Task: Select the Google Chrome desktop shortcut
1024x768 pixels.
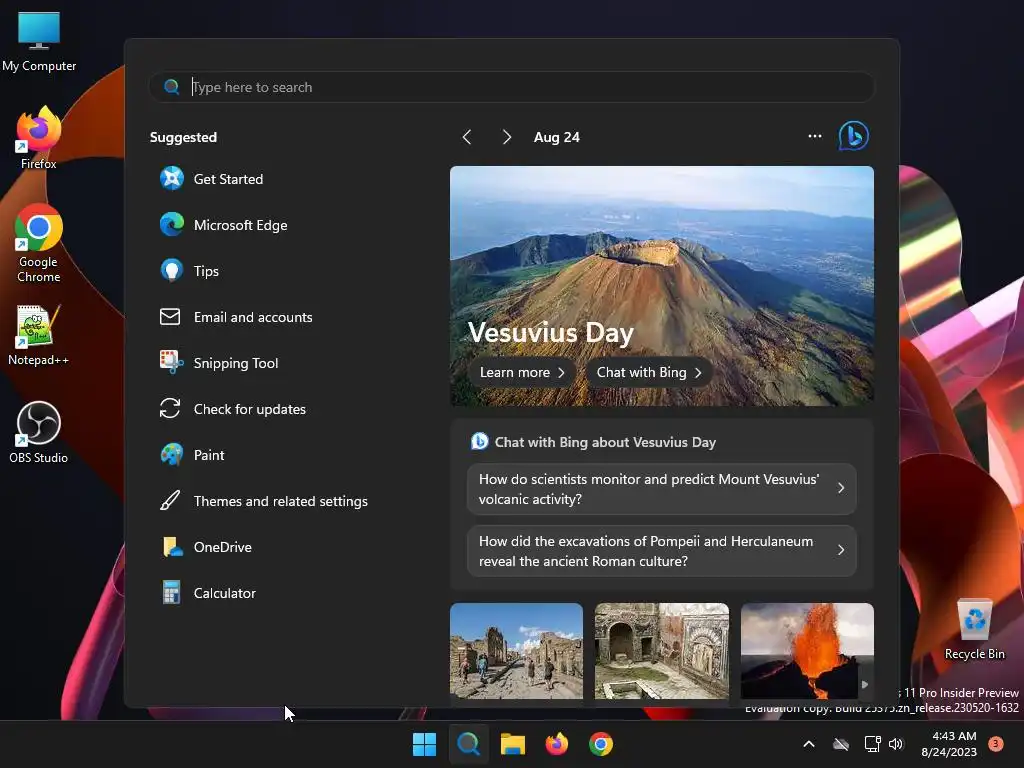Action: [x=39, y=243]
